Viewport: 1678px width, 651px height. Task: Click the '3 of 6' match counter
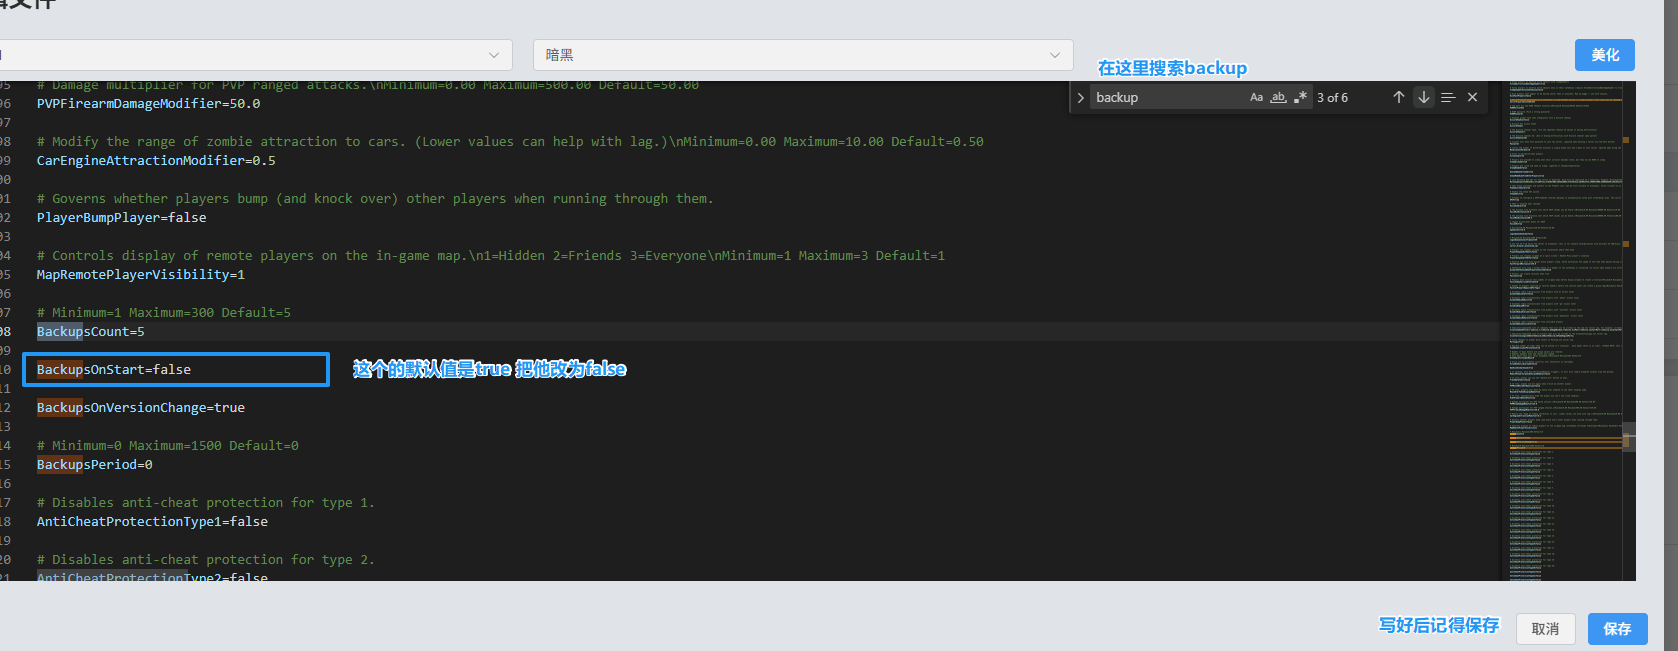coord(1332,97)
